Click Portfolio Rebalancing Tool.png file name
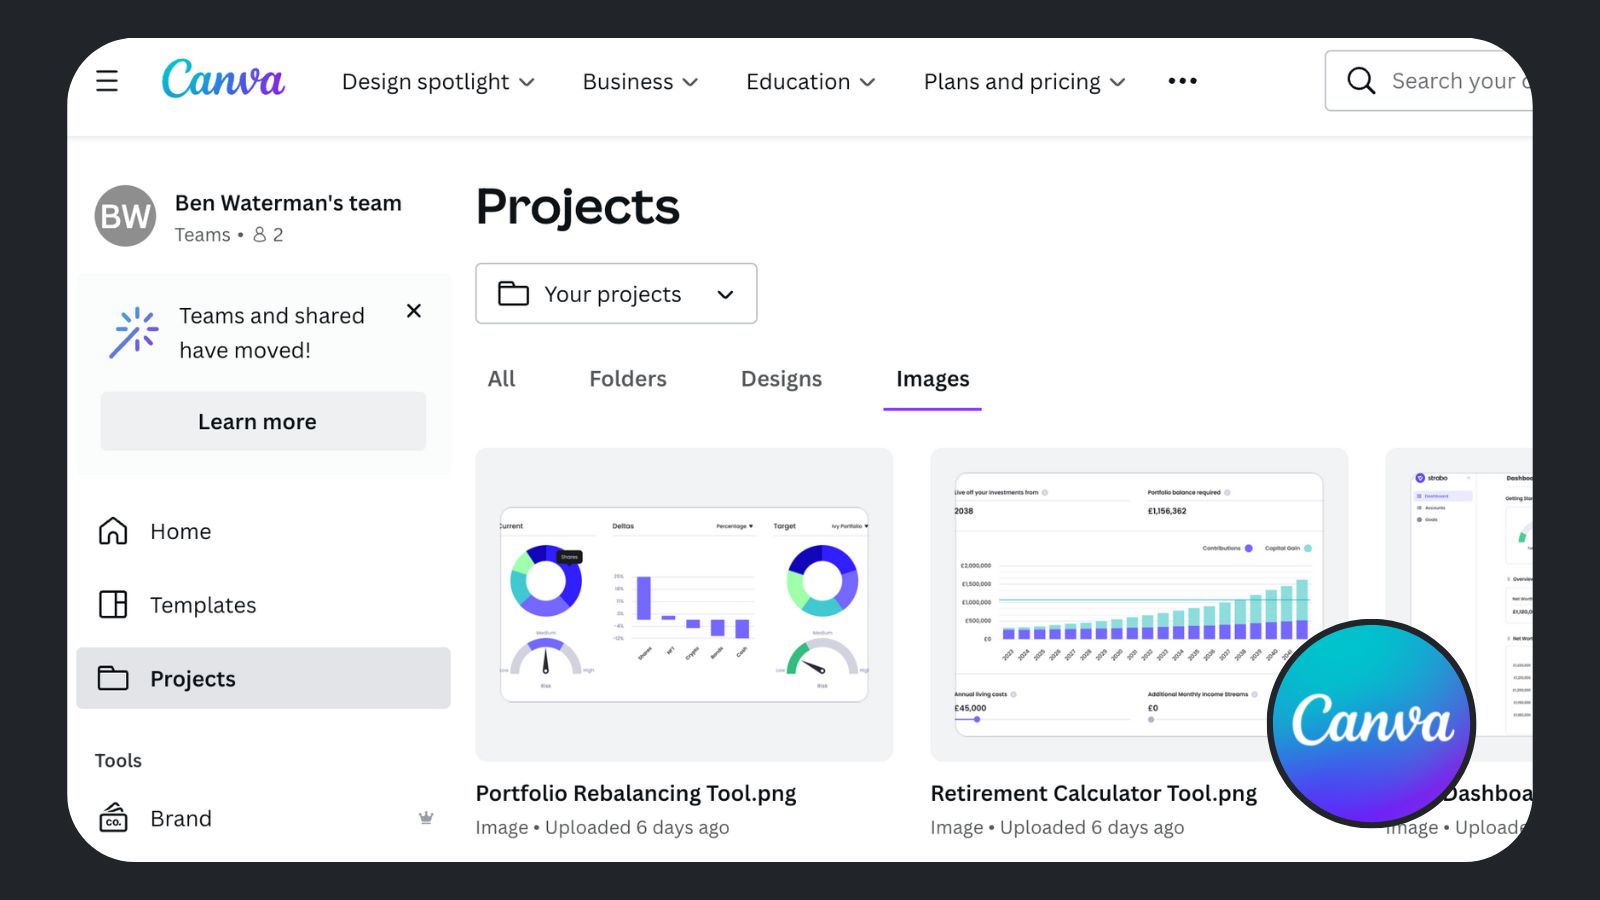 click(636, 793)
